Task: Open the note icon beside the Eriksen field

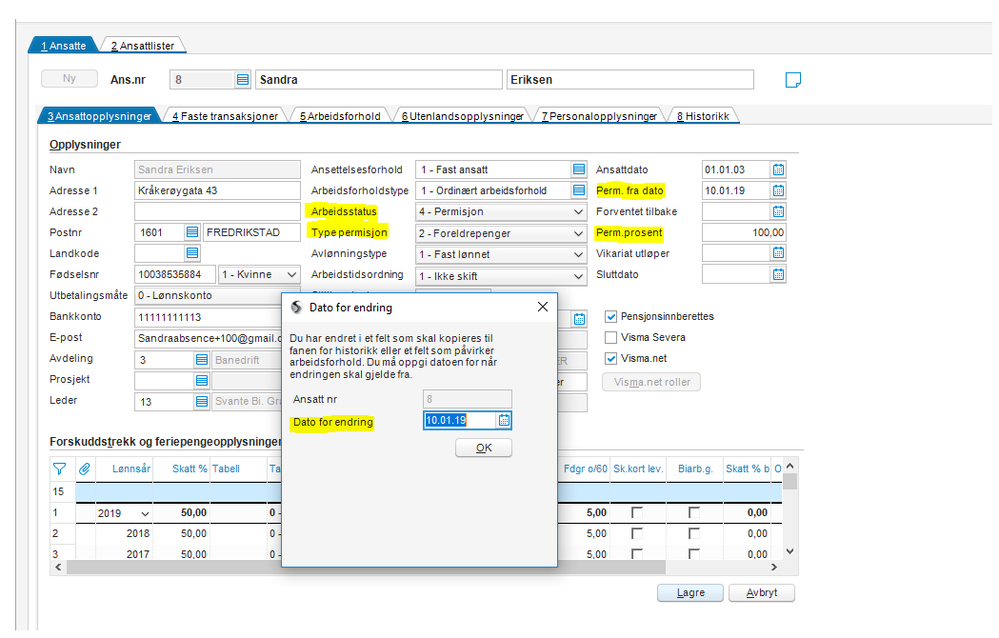Action: point(793,80)
